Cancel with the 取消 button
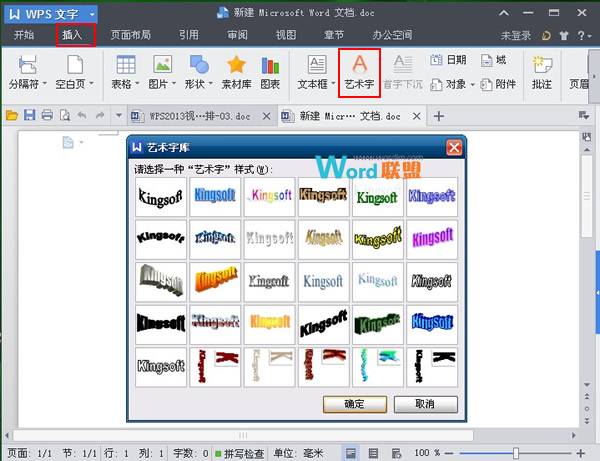Image resolution: width=600 pixels, height=461 pixels. [426, 404]
